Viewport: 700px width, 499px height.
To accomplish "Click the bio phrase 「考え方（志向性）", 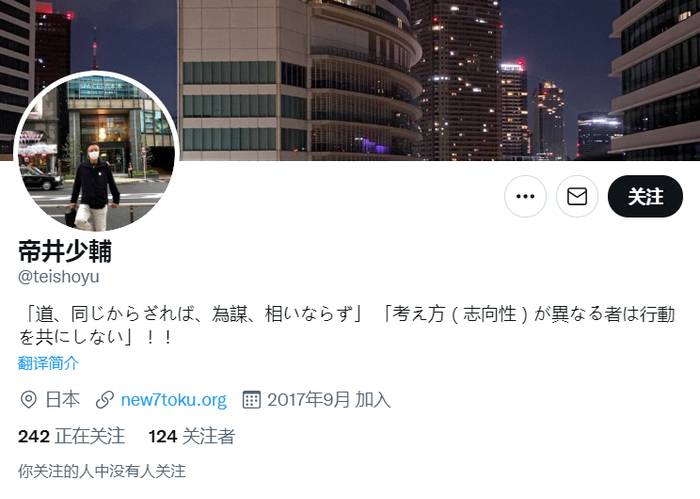I will [x=455, y=314].
